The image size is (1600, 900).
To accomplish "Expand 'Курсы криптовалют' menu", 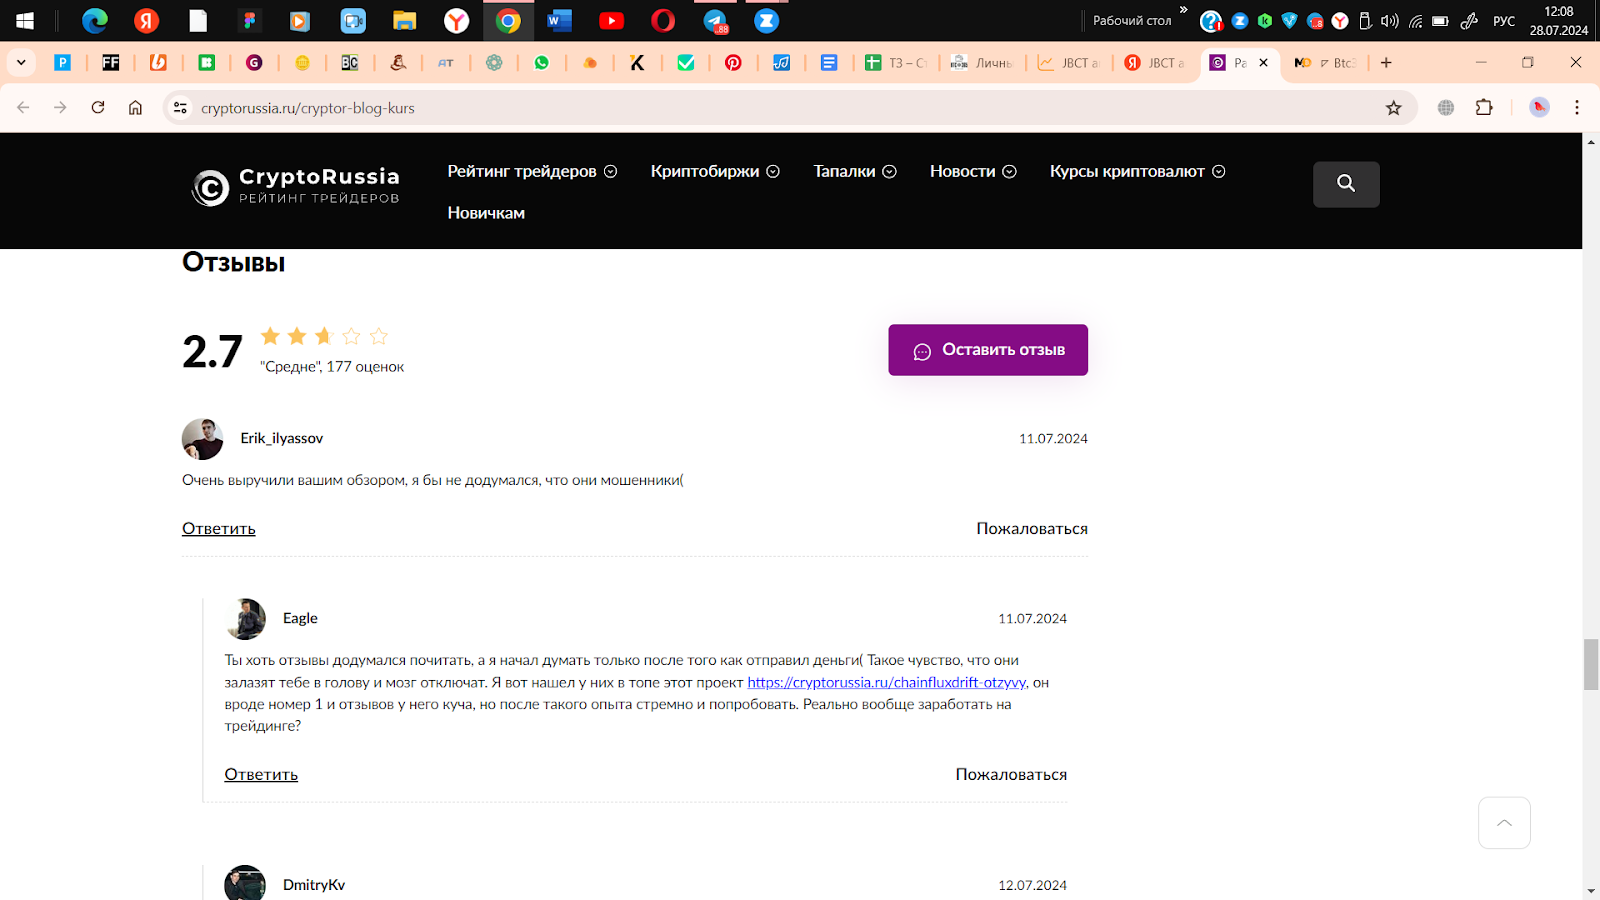I will [1137, 171].
